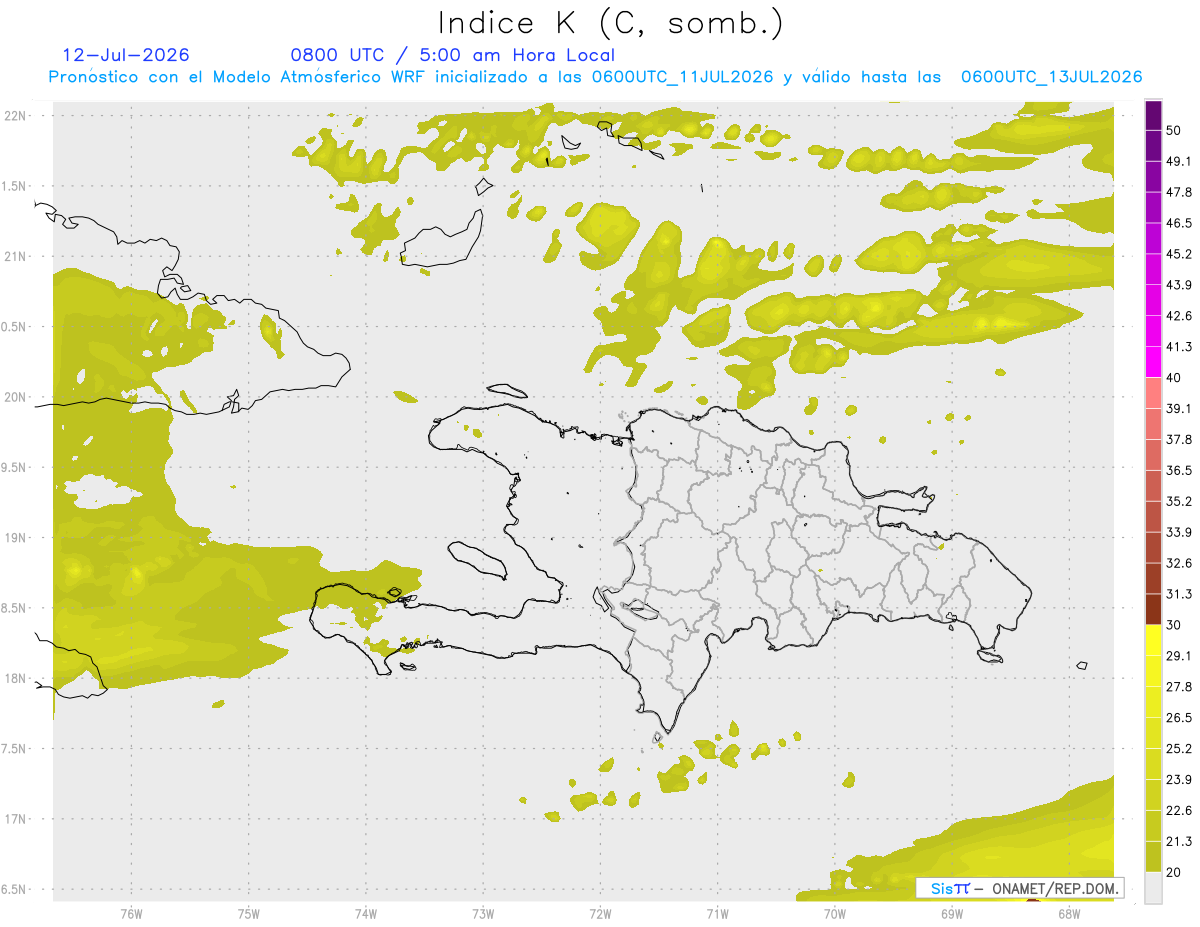Screen dimensions: 1200x927
Task: Click longitude axis label '73W'
Action: (x=483, y=913)
